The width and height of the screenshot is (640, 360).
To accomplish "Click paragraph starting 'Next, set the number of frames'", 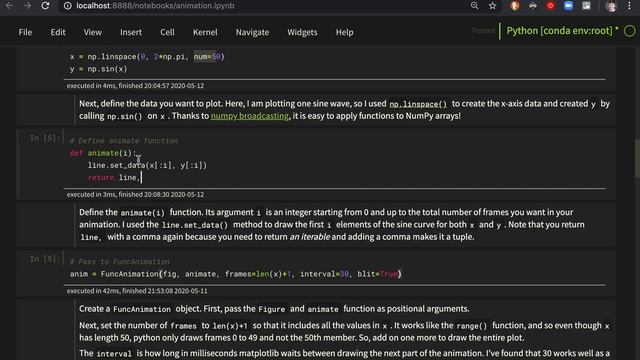I will coord(344,331).
